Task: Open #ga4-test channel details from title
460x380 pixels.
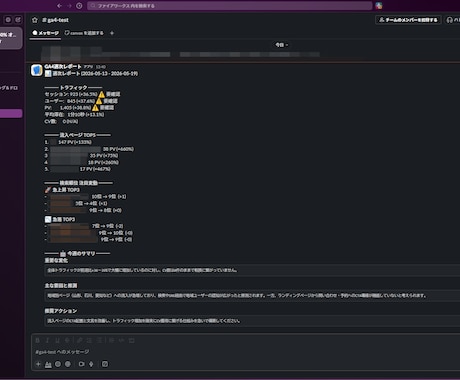Action: tap(55, 20)
